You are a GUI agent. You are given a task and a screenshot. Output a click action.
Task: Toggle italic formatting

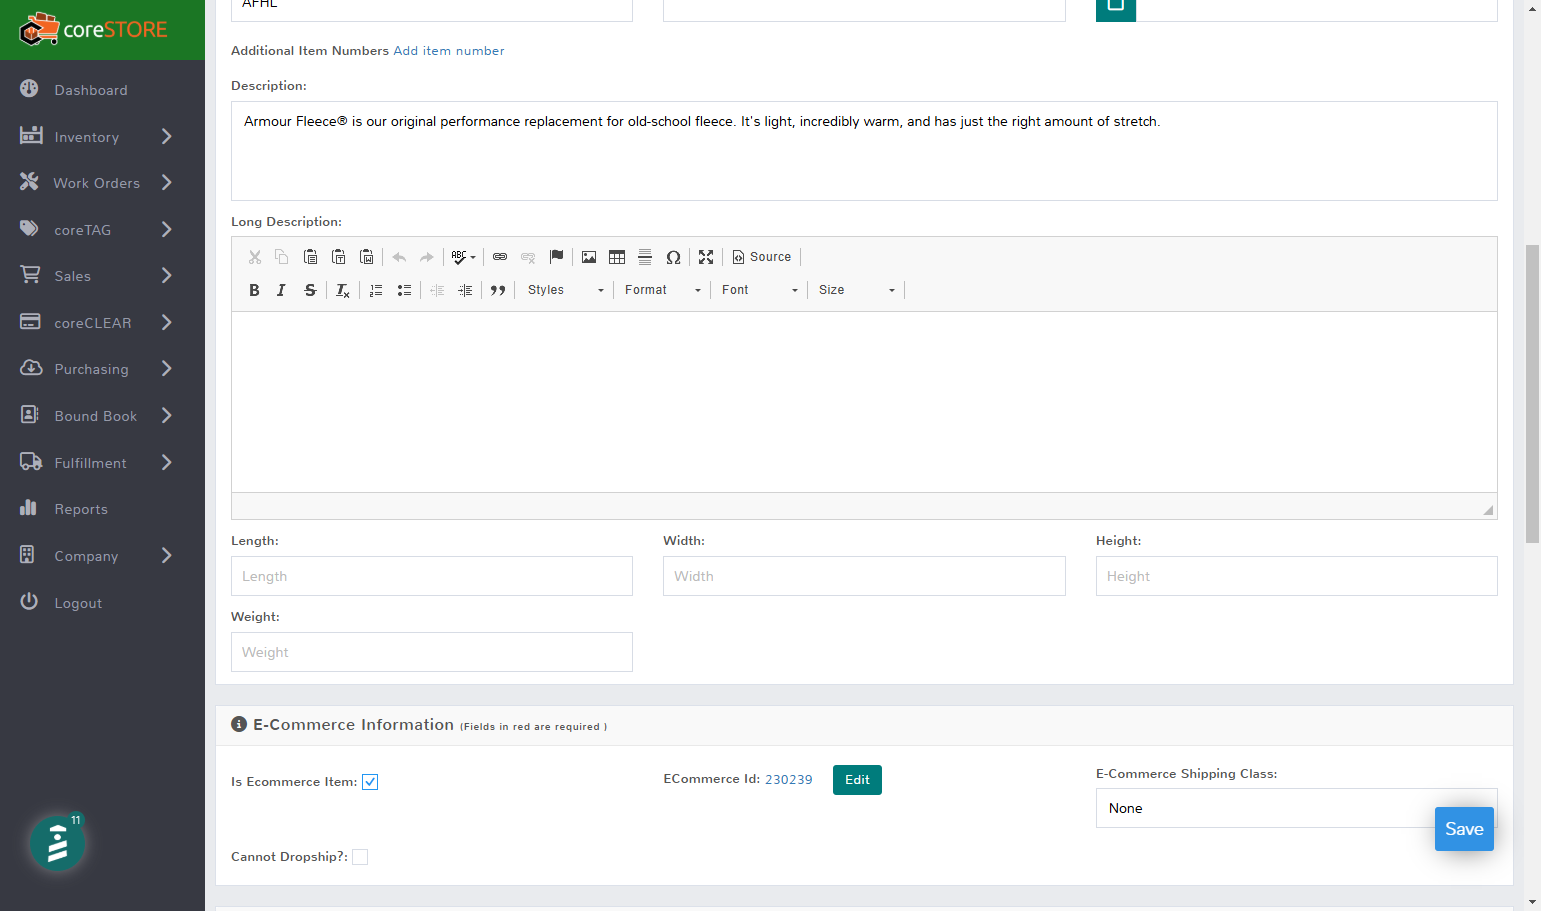[281, 290]
